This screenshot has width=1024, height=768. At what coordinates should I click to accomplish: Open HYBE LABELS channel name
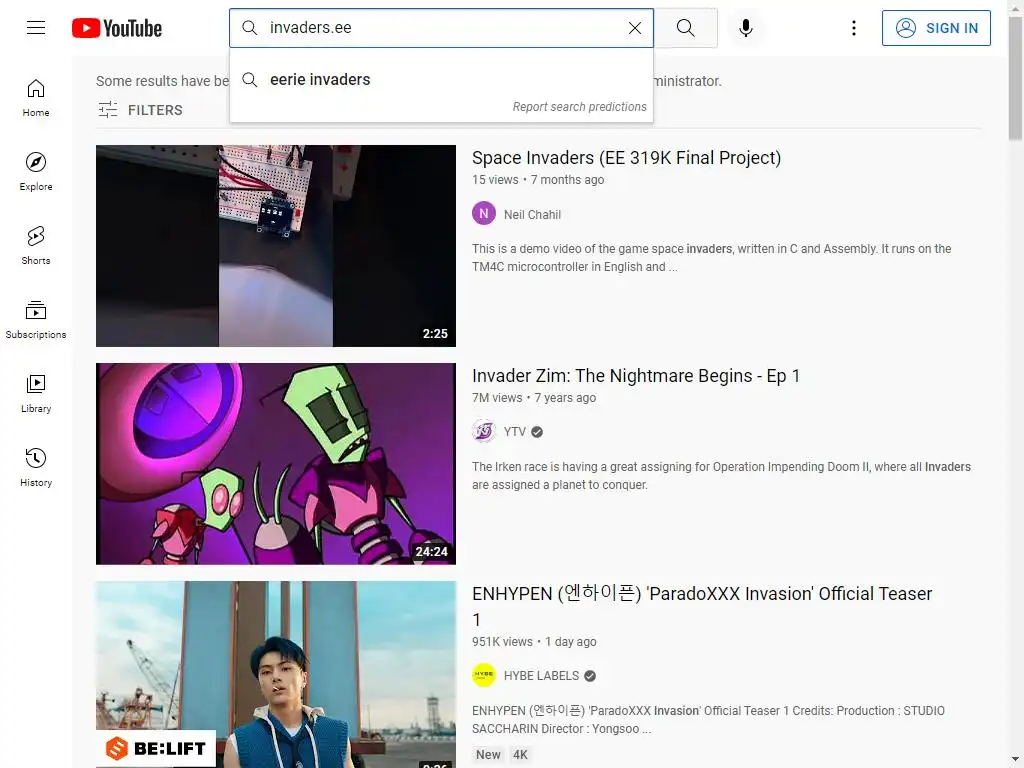[541, 676]
